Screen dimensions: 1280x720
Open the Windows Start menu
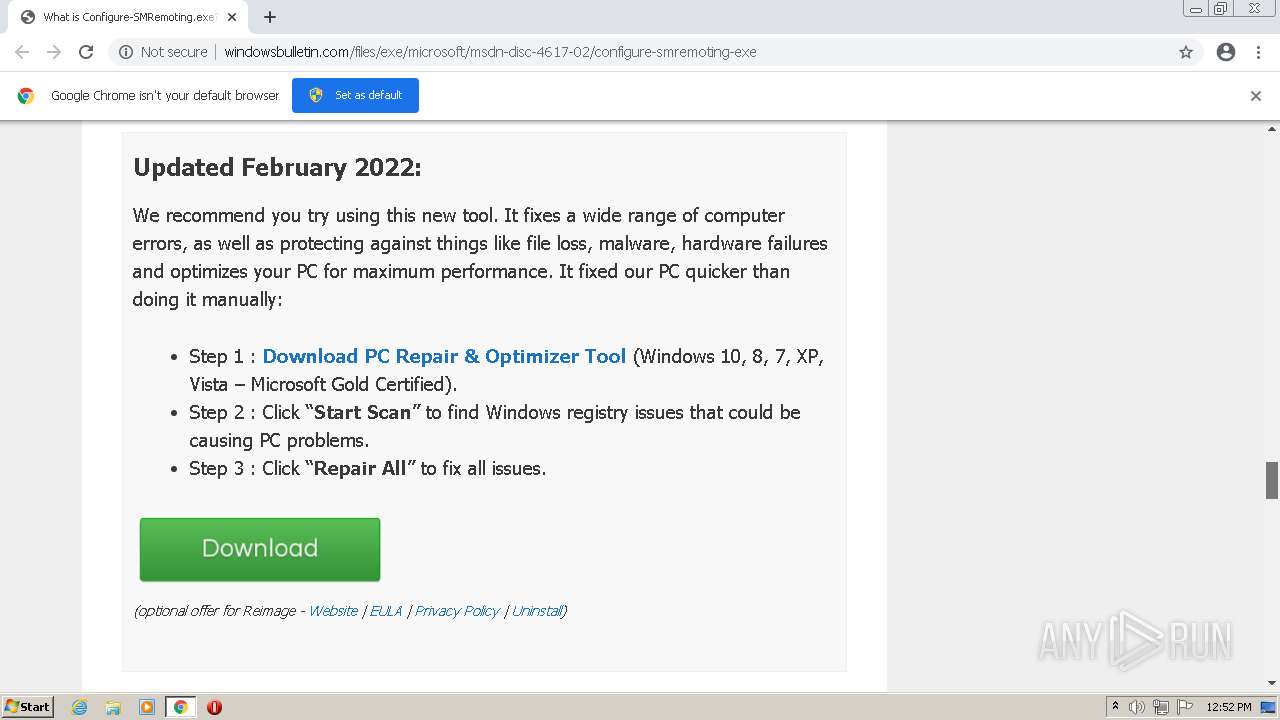pyautogui.click(x=27, y=707)
